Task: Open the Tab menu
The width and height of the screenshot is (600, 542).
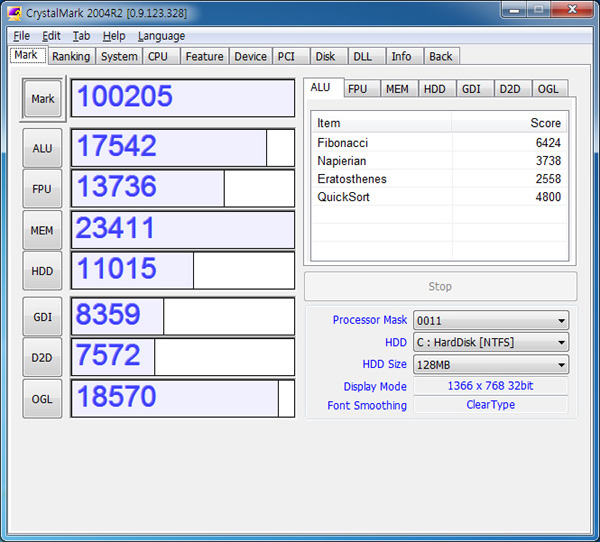Action: point(81,36)
